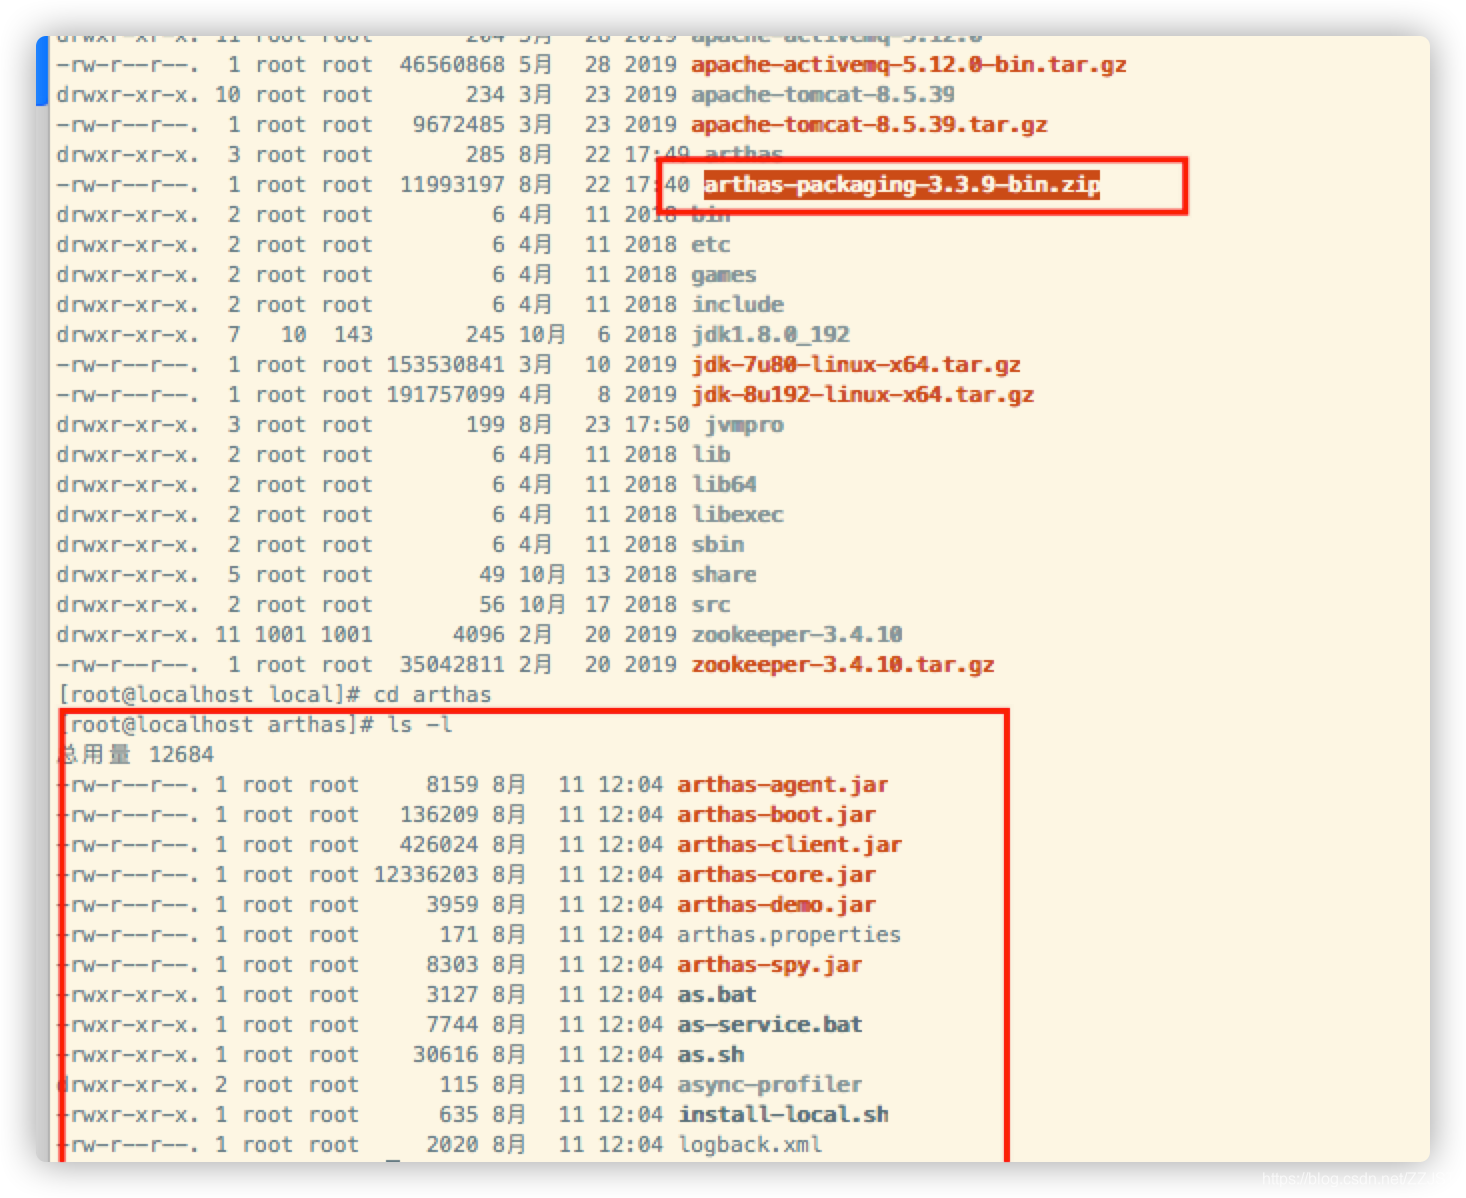Screen dimensions: 1466x1198
Task: Click the as.sh script name
Action: [710, 1055]
